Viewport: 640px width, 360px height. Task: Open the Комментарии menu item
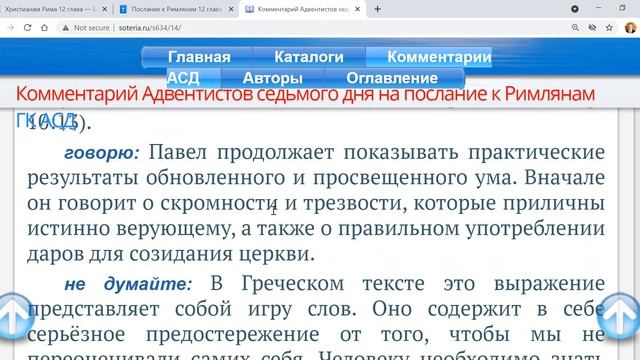click(439, 57)
